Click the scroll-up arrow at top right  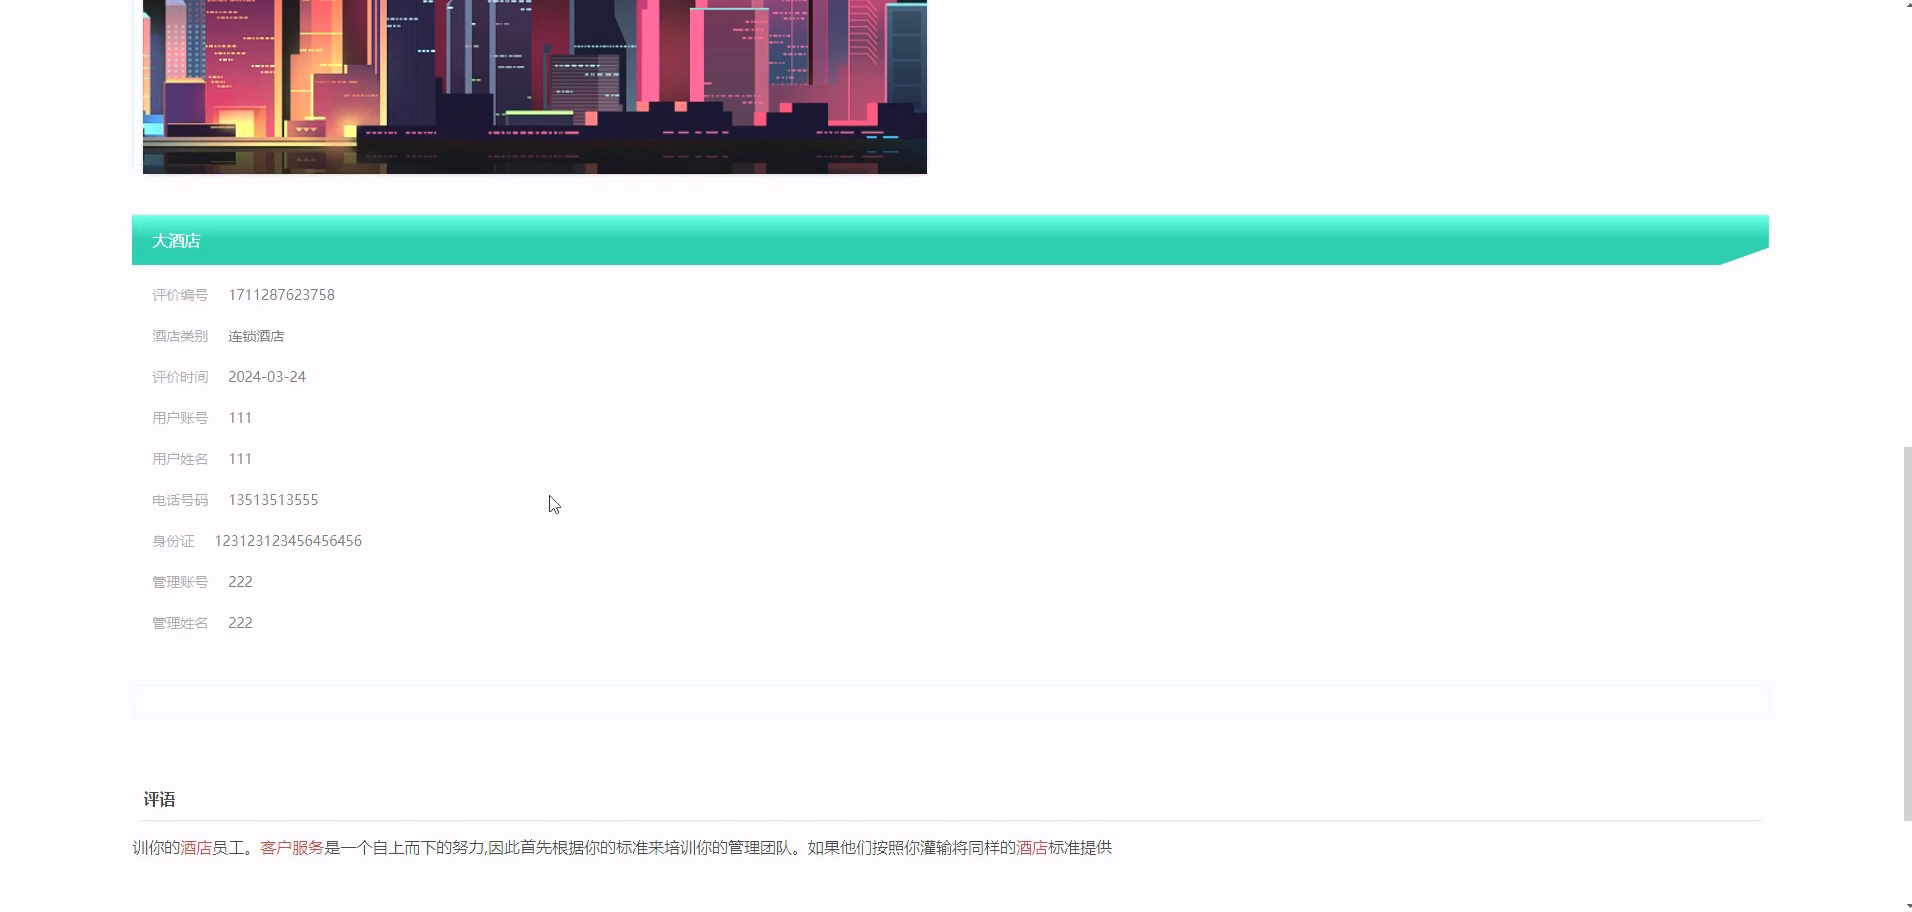click(1906, 4)
